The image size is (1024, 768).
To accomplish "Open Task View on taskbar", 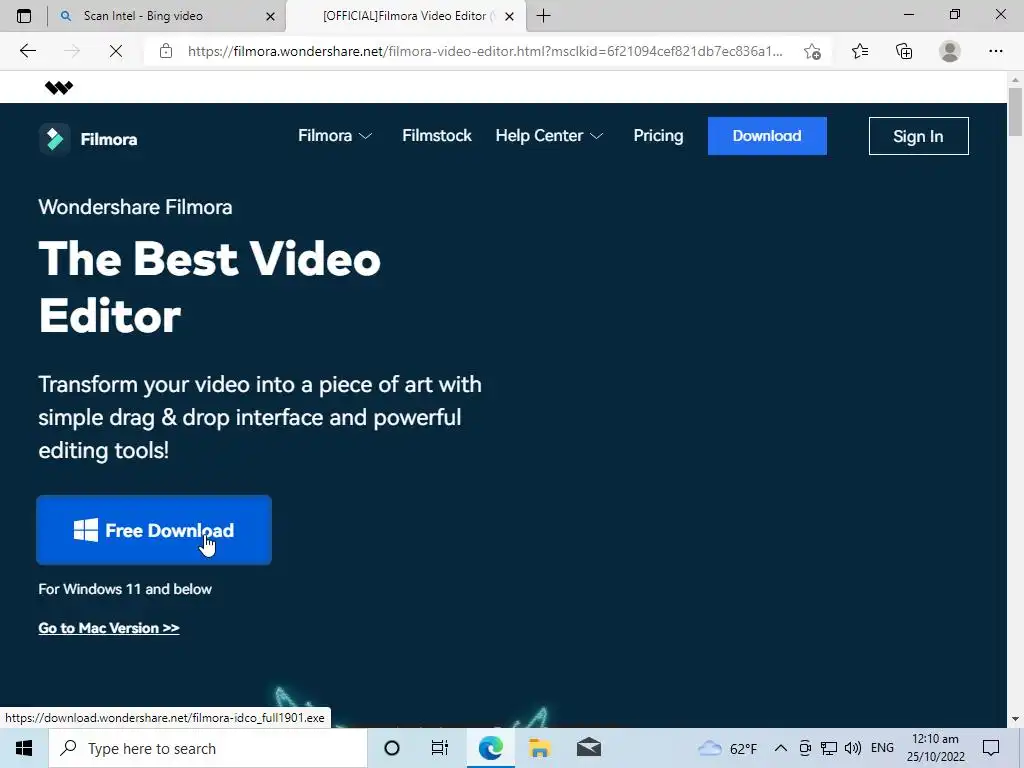I will tap(440, 748).
